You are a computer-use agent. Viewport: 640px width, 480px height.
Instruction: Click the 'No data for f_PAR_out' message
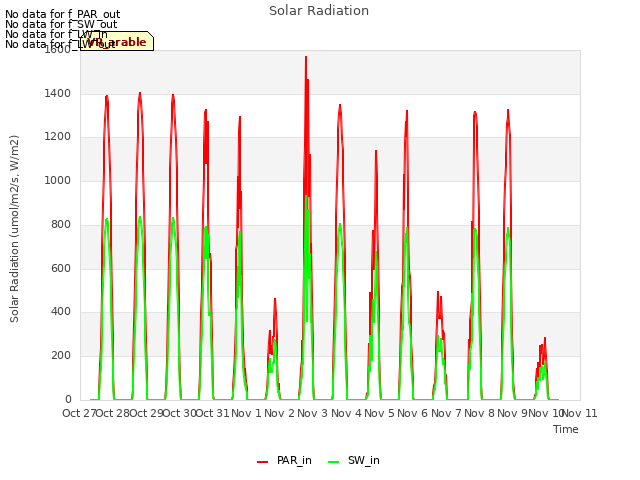pyautogui.click(x=62, y=14)
